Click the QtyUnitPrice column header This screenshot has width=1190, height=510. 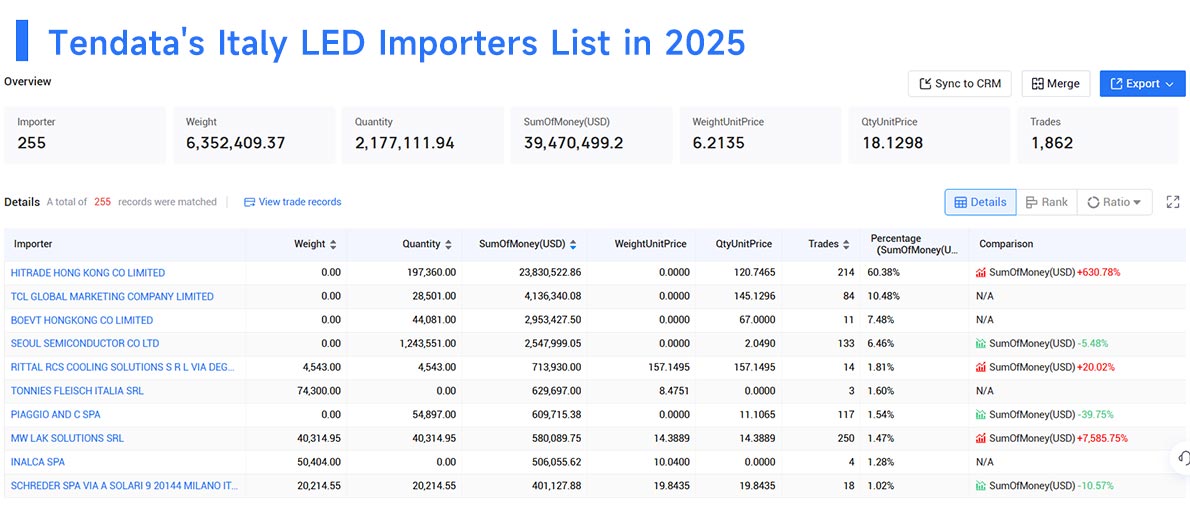pos(744,244)
